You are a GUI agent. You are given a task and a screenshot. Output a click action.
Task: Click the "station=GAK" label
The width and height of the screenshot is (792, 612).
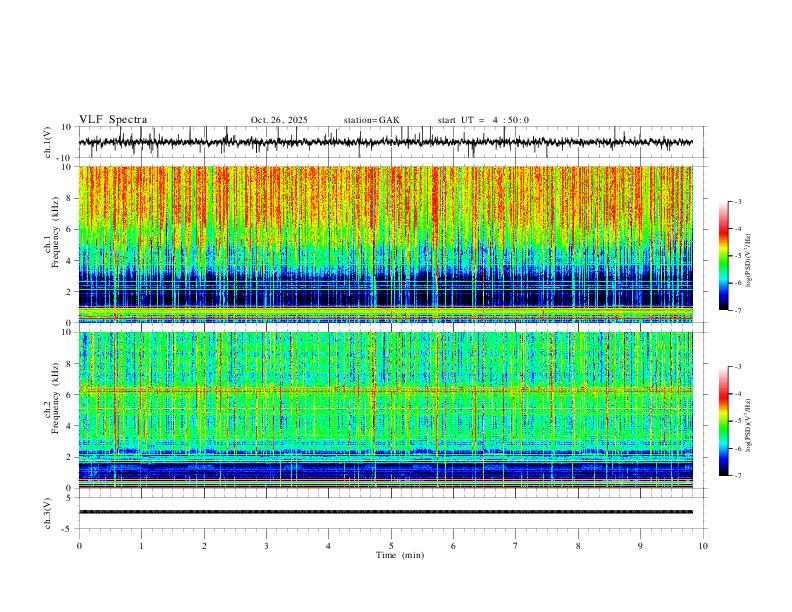371,120
